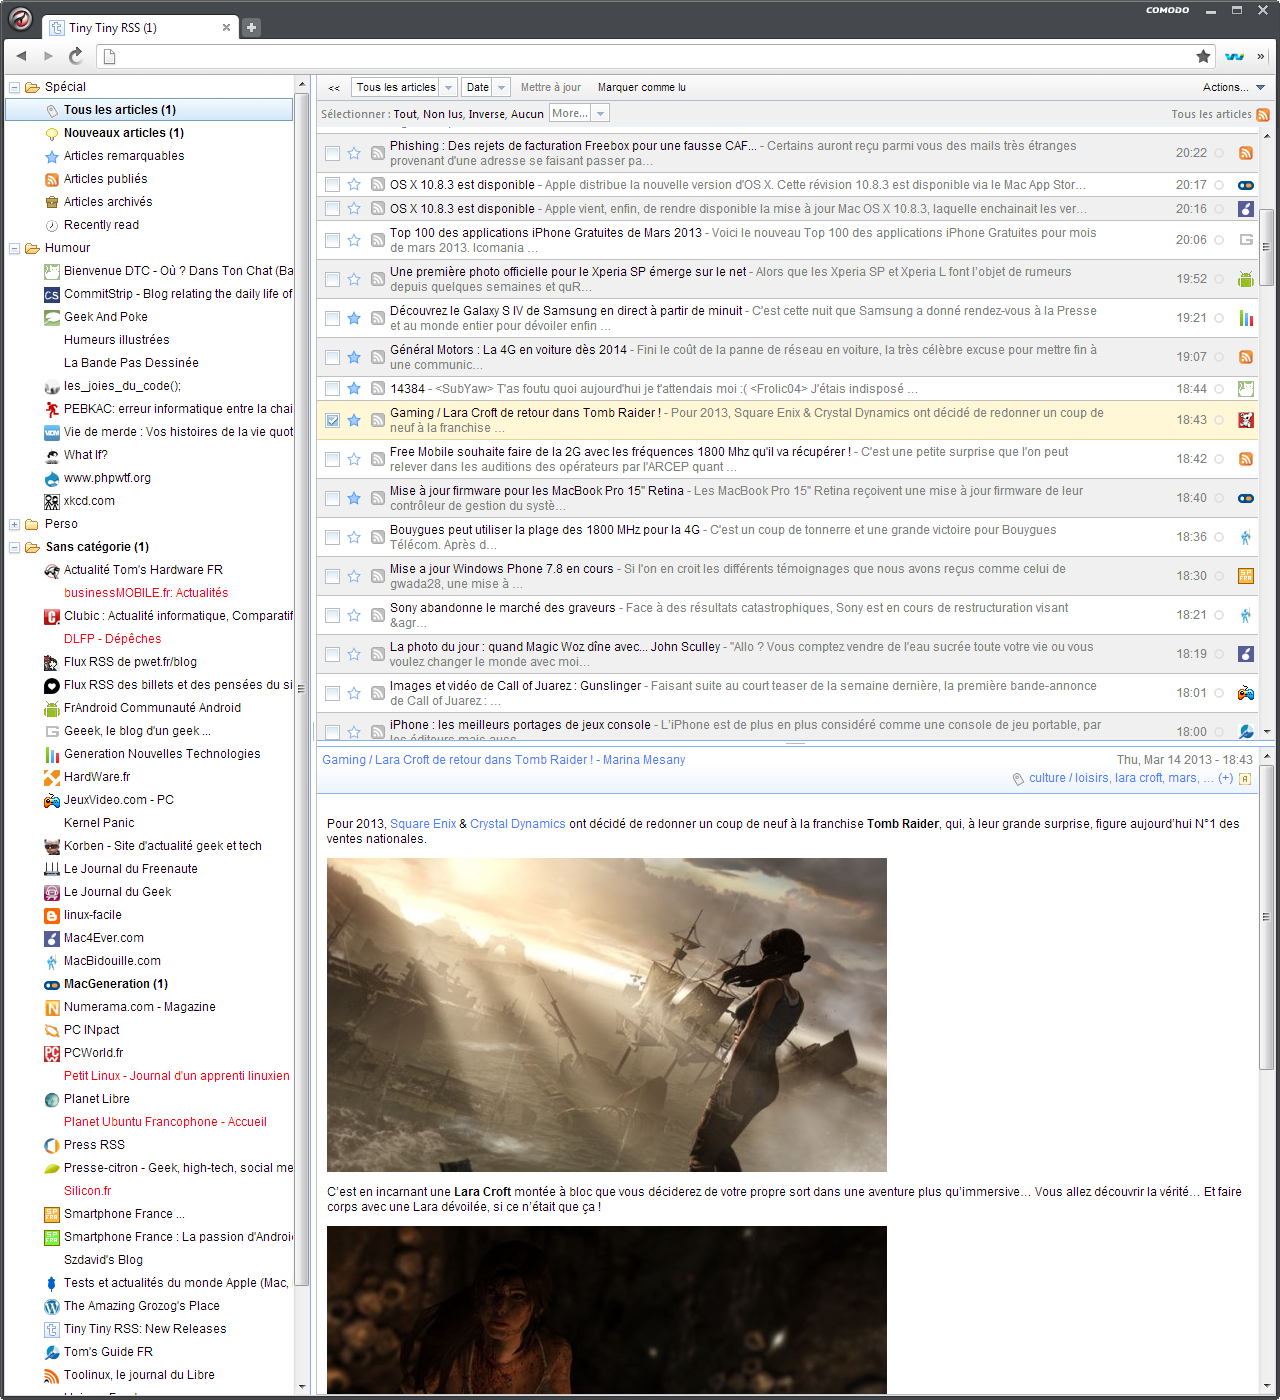Select Tous les articles (1) in sidebar
1280x1400 pixels.
pos(150,110)
